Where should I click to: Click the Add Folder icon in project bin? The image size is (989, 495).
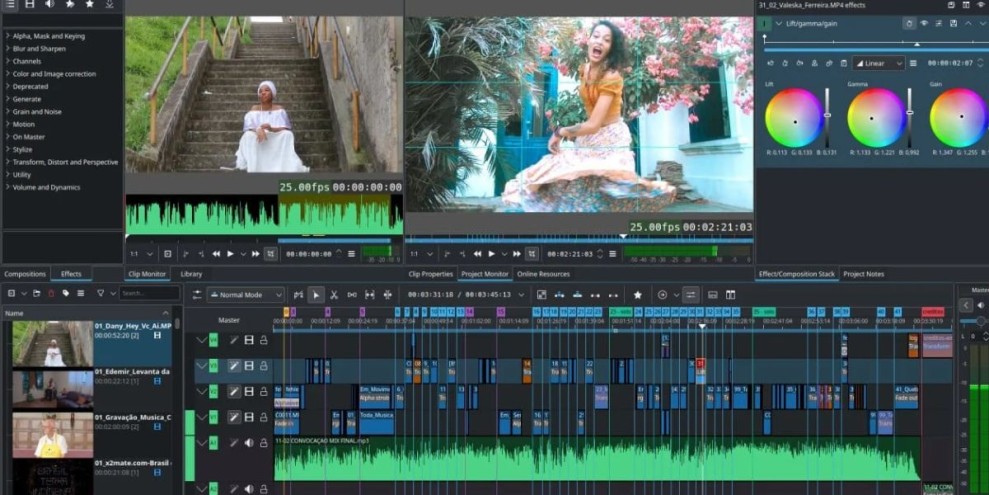click(x=37, y=293)
